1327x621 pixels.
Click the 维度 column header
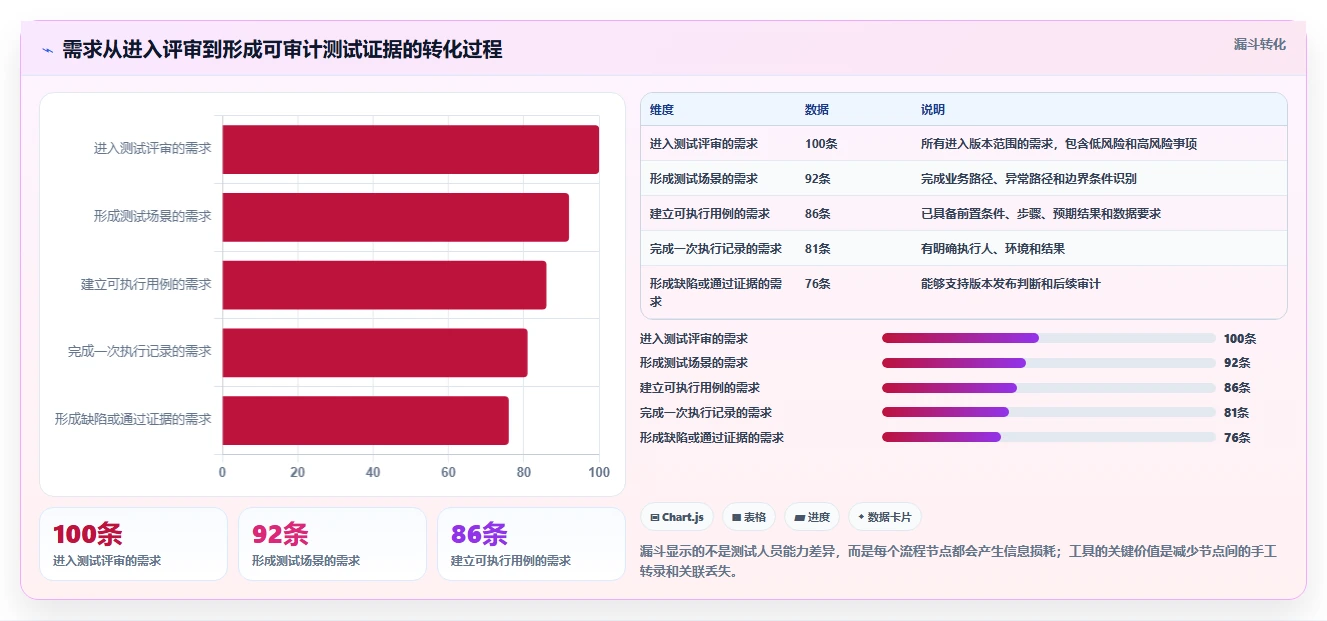662,110
